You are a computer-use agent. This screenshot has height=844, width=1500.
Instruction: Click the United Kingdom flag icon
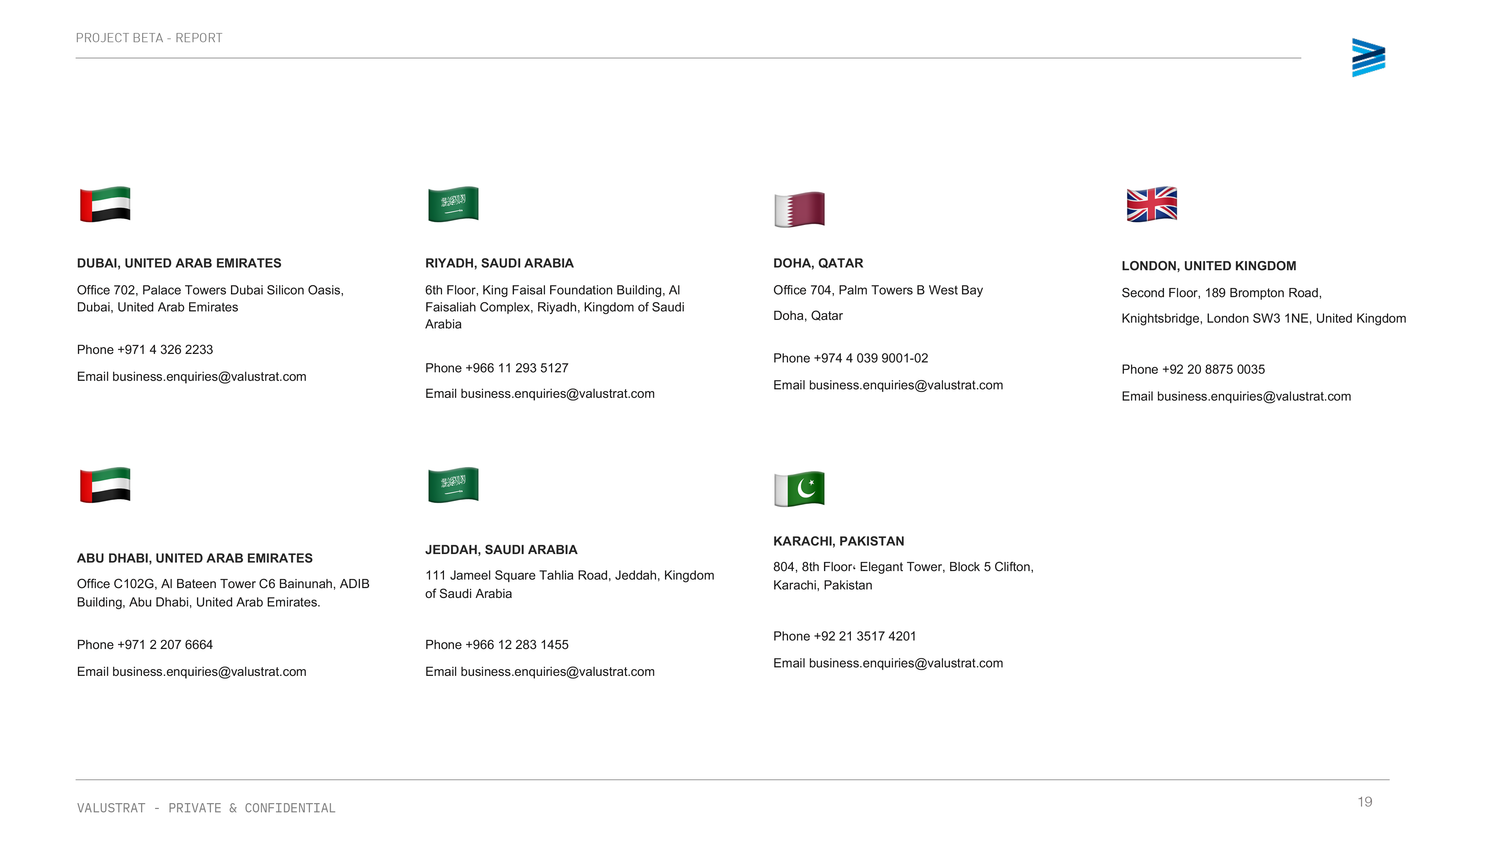click(1151, 204)
